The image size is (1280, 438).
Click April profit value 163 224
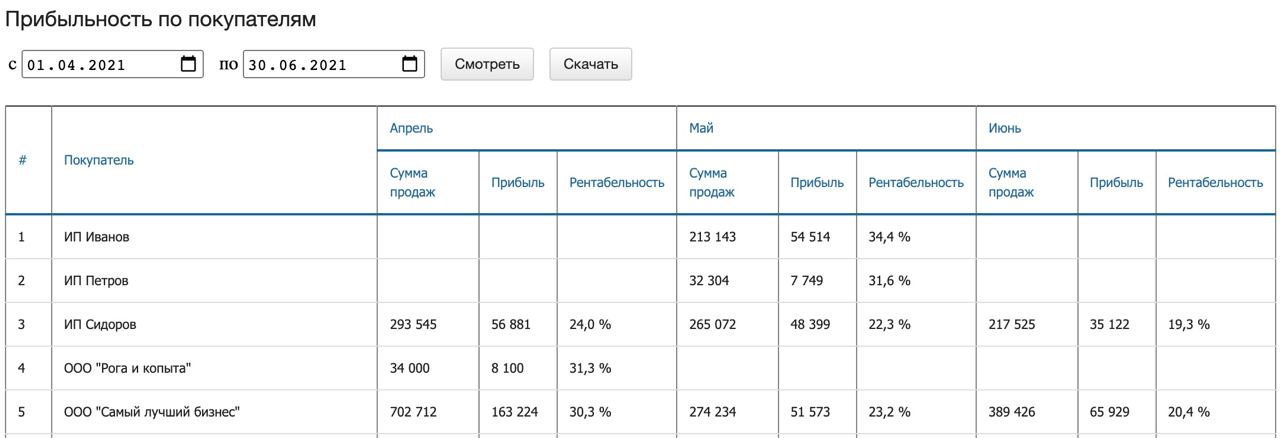(x=515, y=412)
